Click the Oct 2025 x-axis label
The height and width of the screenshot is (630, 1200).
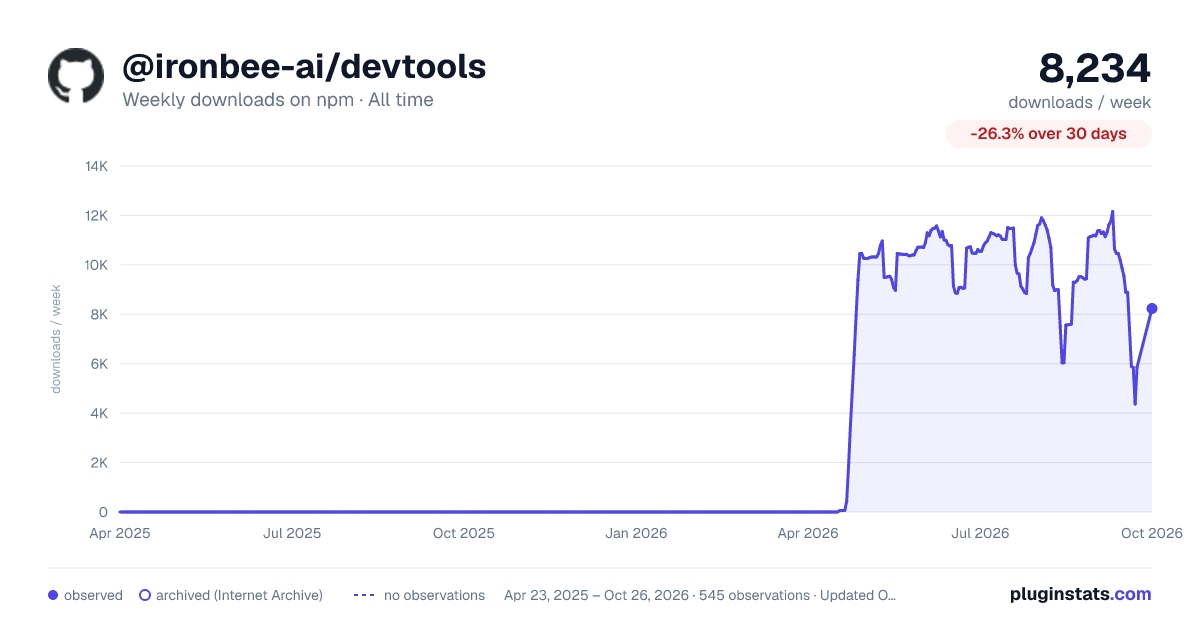[464, 533]
